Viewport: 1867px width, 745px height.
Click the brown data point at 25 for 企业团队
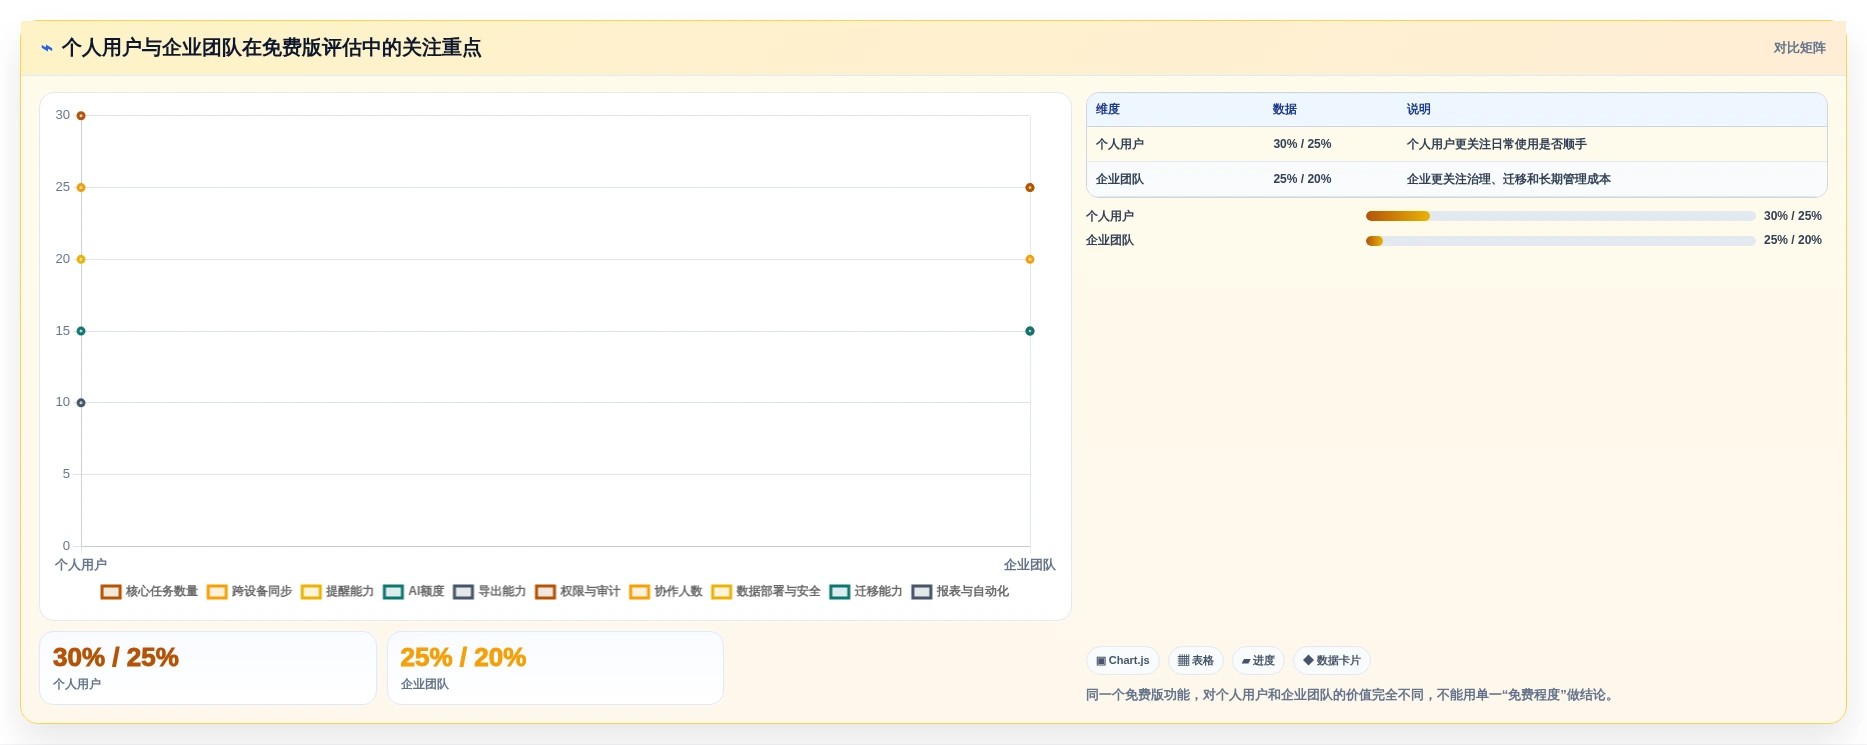(1030, 188)
